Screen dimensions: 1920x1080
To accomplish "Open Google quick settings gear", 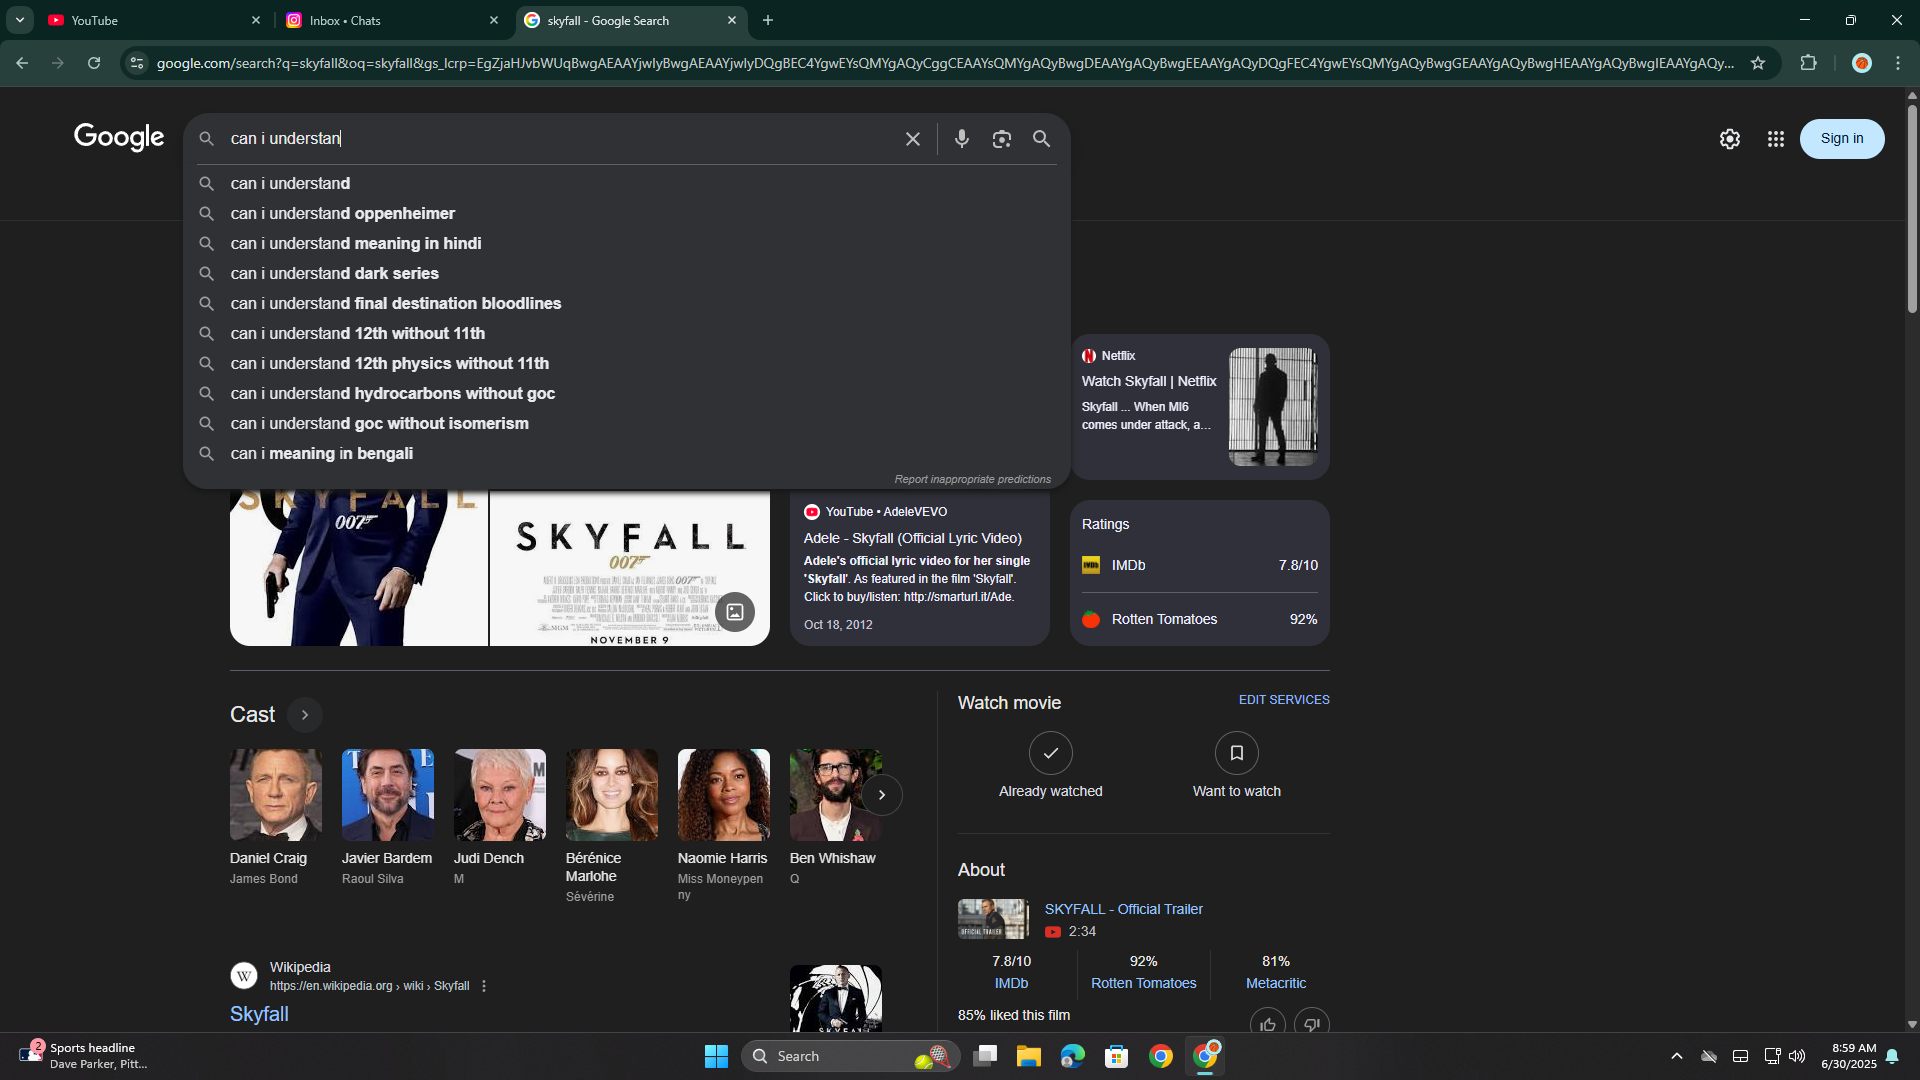I will pyautogui.click(x=1729, y=139).
